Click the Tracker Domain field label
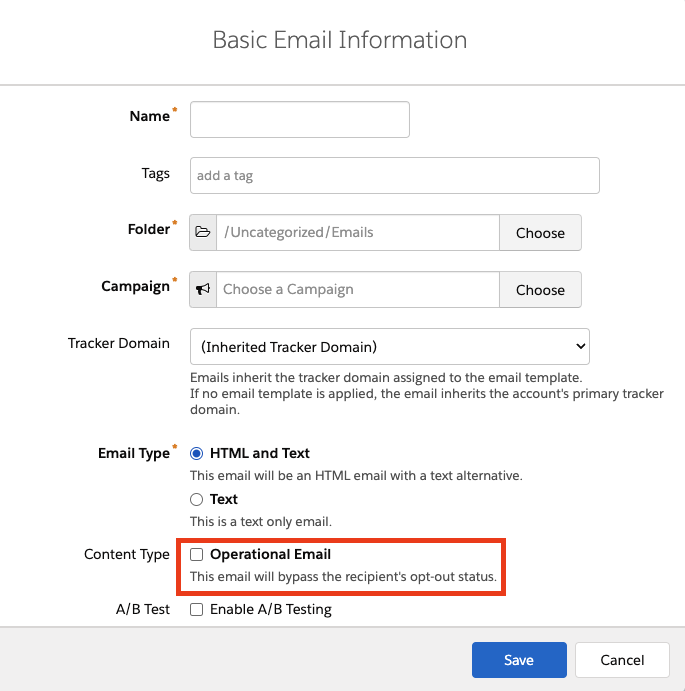 click(x=119, y=343)
